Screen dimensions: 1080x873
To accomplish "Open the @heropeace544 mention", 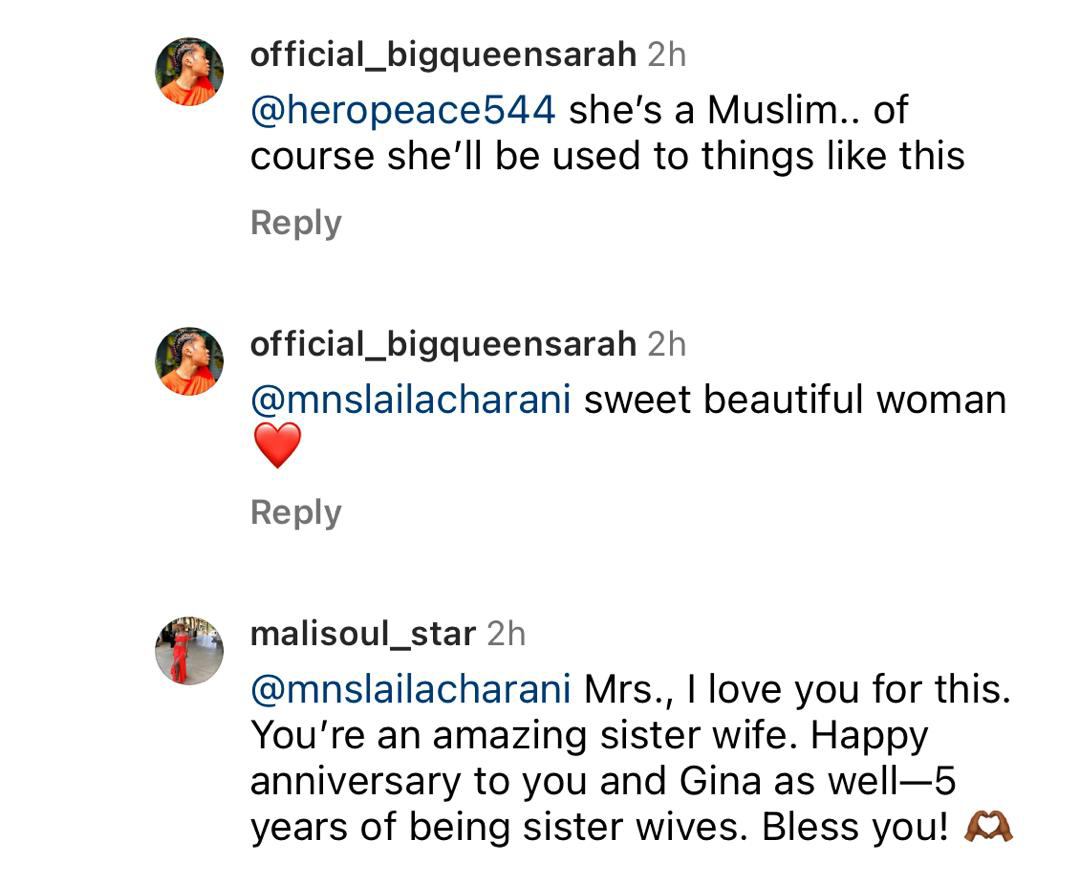I will (402, 110).
